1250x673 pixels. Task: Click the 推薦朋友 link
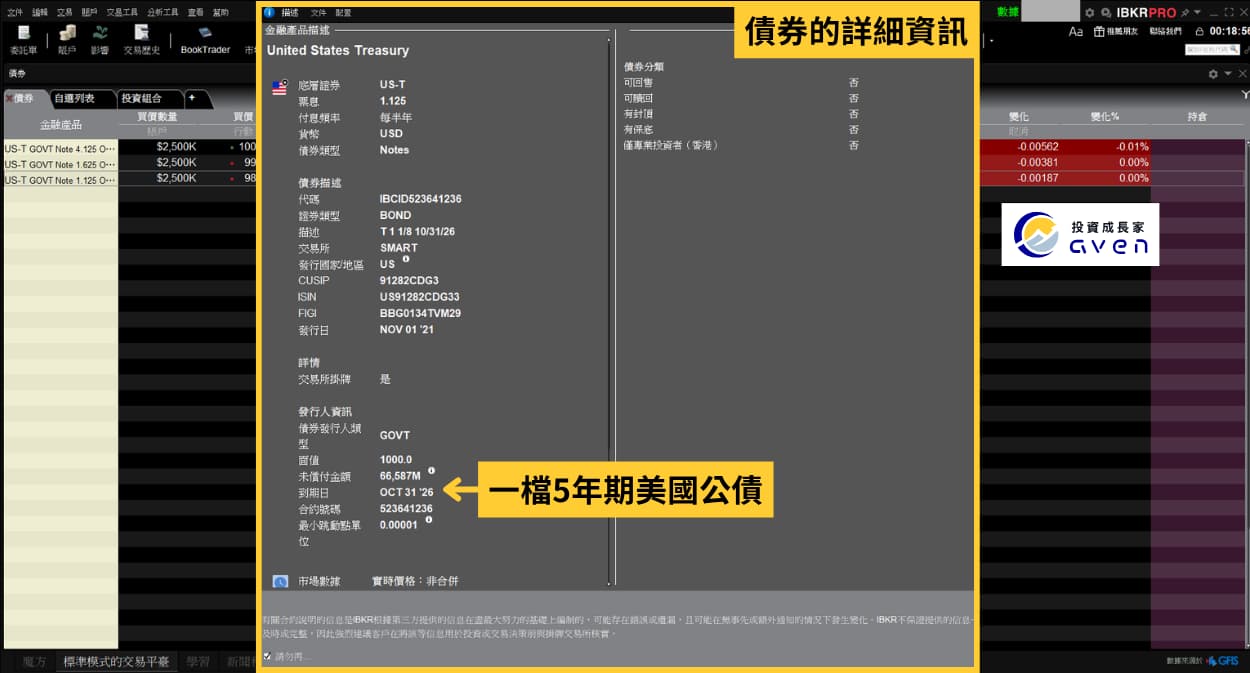[x=1123, y=32]
